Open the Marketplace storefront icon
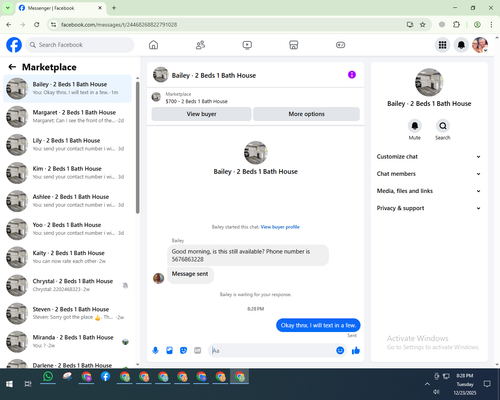 click(294, 45)
